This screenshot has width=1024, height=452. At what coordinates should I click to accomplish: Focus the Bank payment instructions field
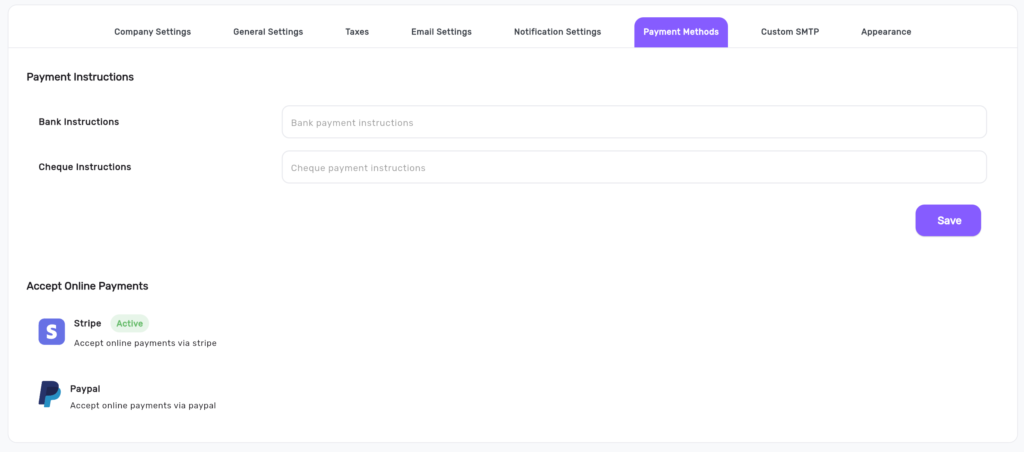[634, 122]
